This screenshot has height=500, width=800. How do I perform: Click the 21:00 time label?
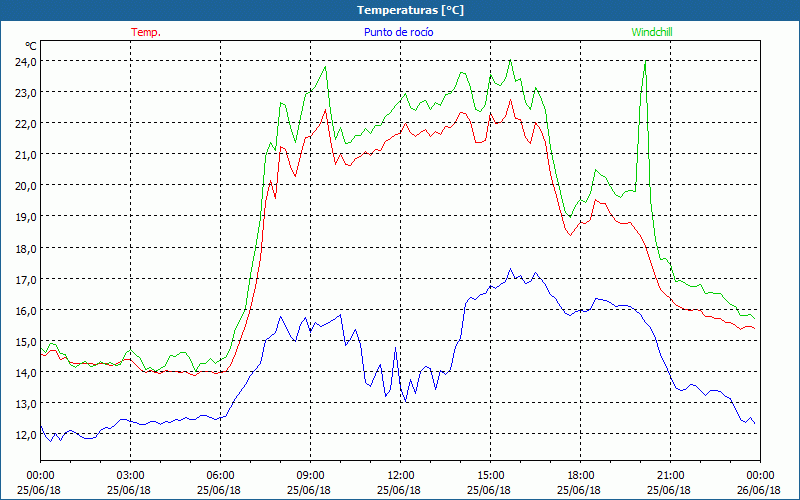pyautogui.click(x=670, y=476)
